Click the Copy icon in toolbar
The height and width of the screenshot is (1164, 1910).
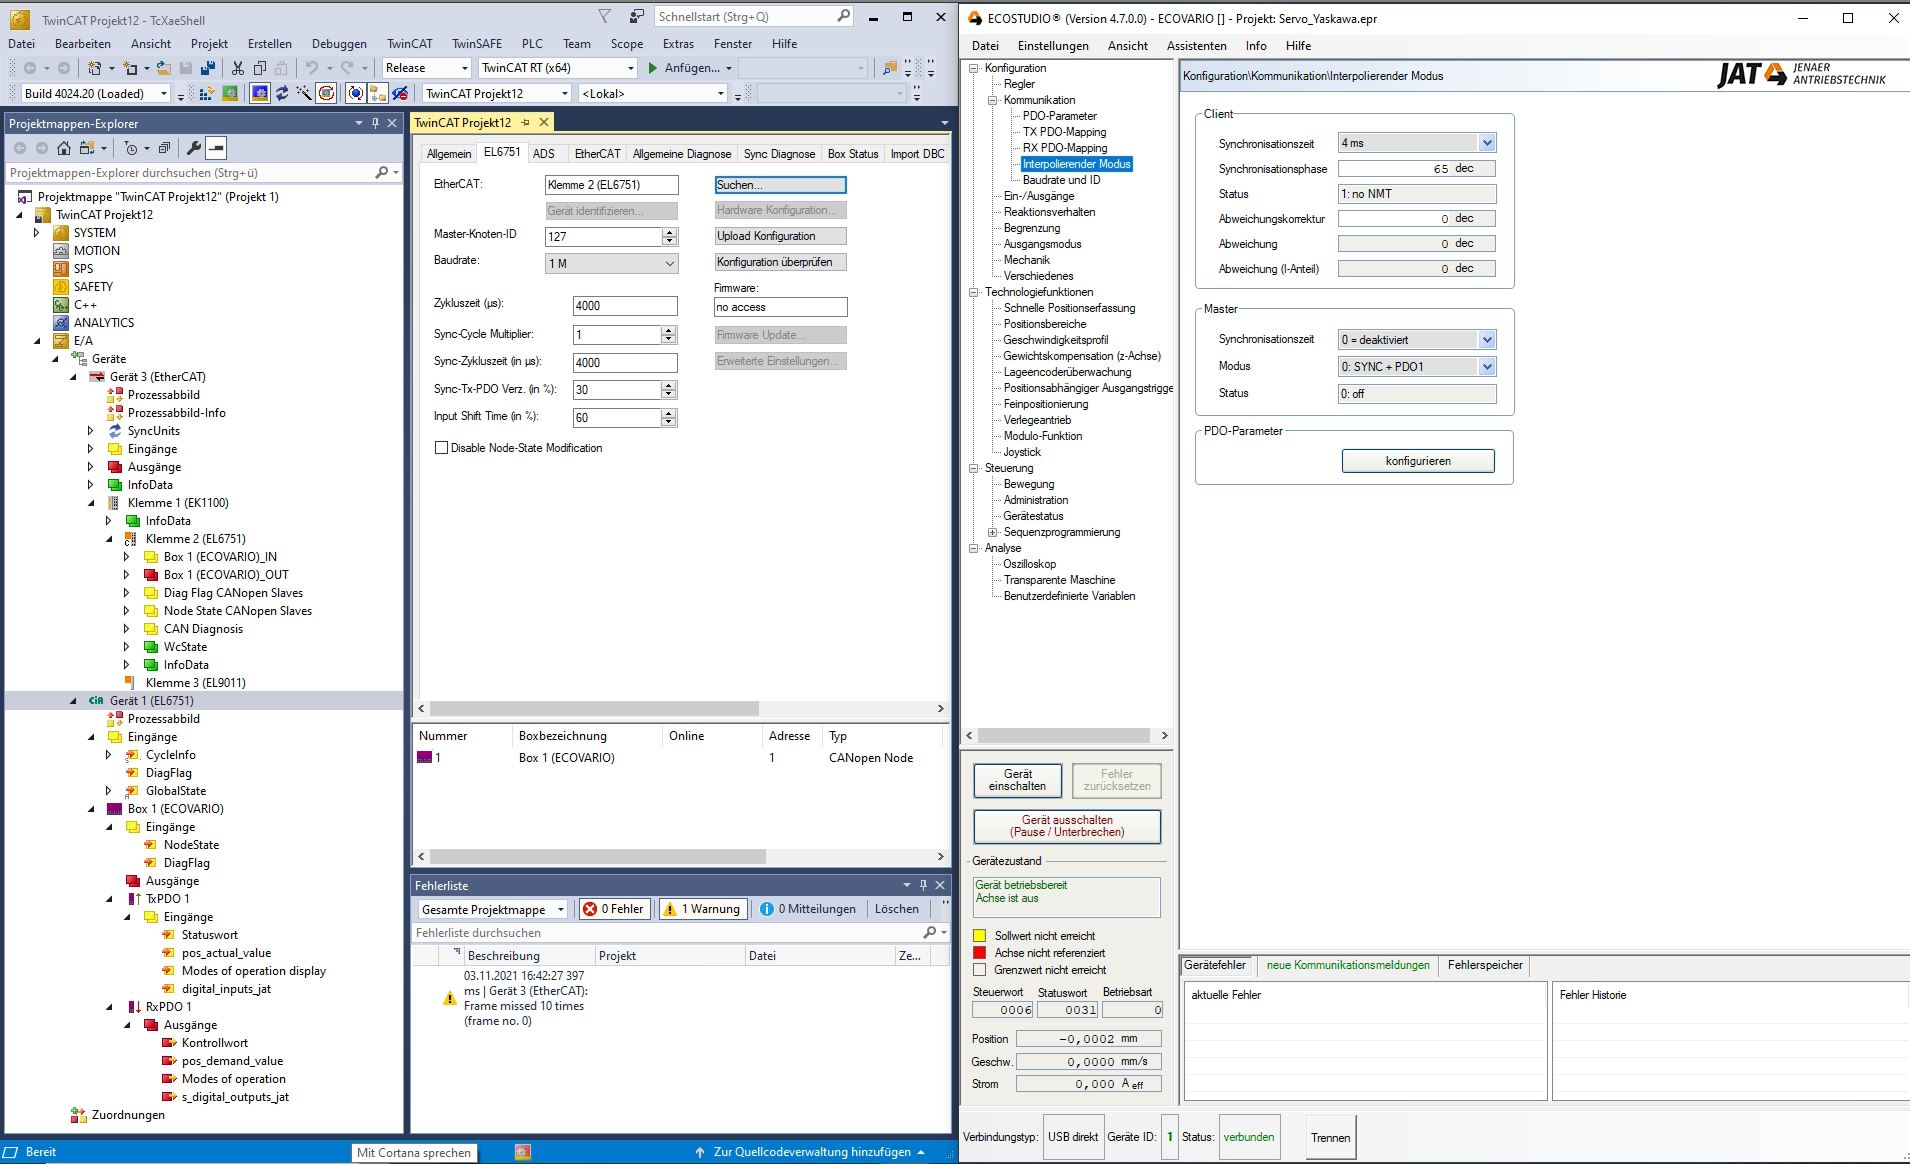tap(260, 68)
